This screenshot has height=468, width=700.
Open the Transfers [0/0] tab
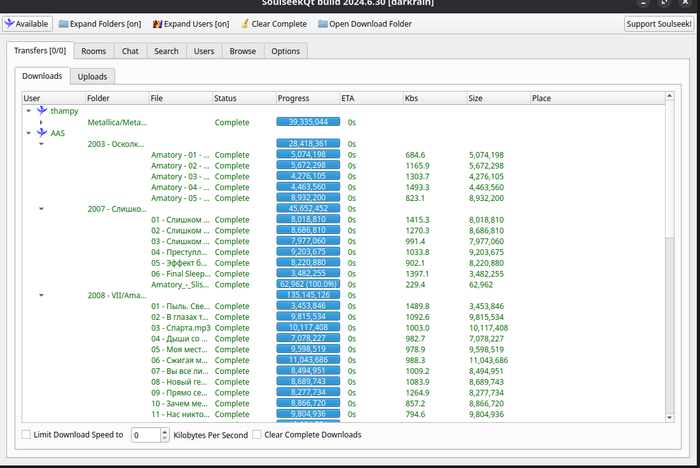click(40, 50)
